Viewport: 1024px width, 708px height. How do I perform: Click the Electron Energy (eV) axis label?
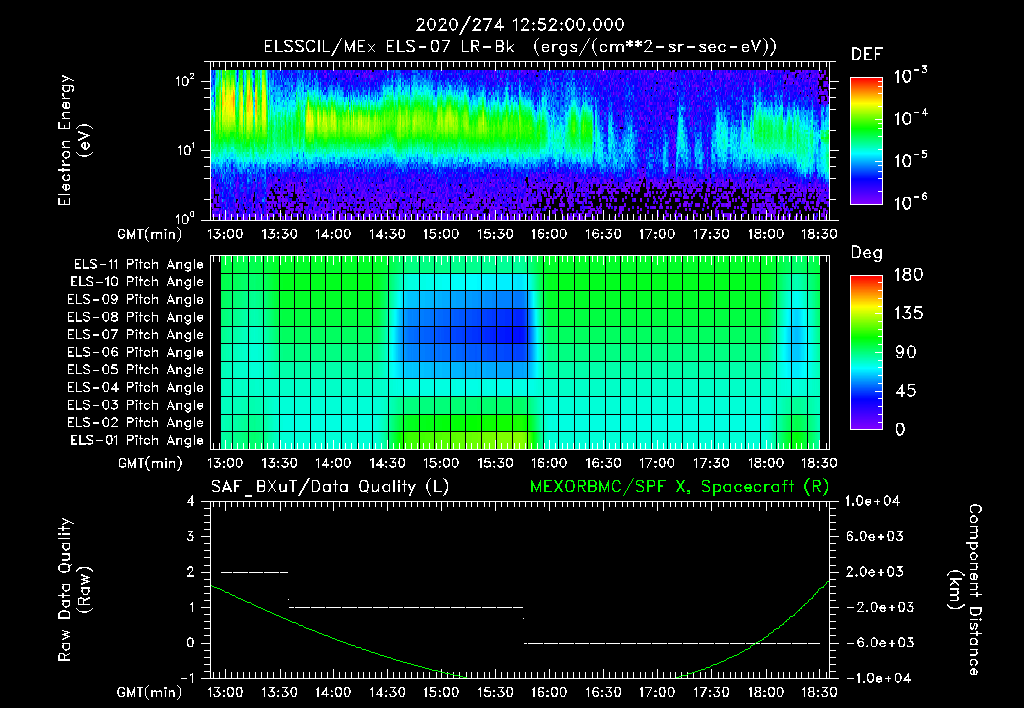(74, 140)
